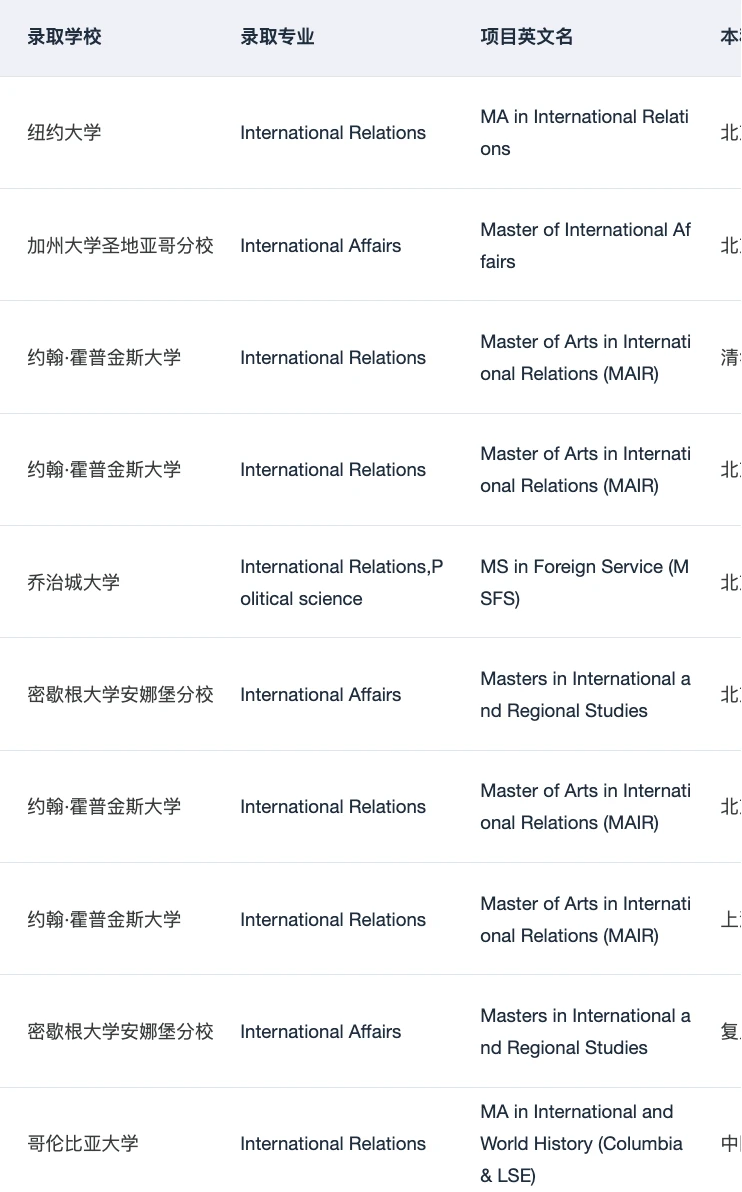Image resolution: width=742 pixels, height=1192 pixels.
Task: Click the 录取专业 column header
Action: click(x=277, y=36)
